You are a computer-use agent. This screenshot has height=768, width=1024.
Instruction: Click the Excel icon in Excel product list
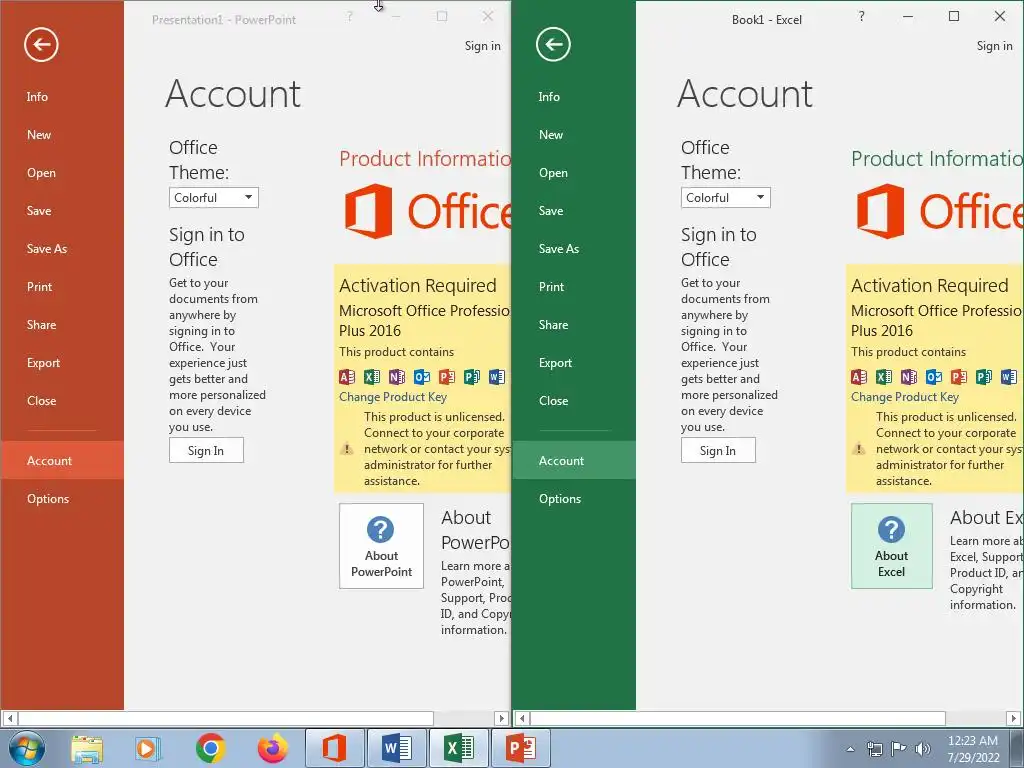[884, 377]
